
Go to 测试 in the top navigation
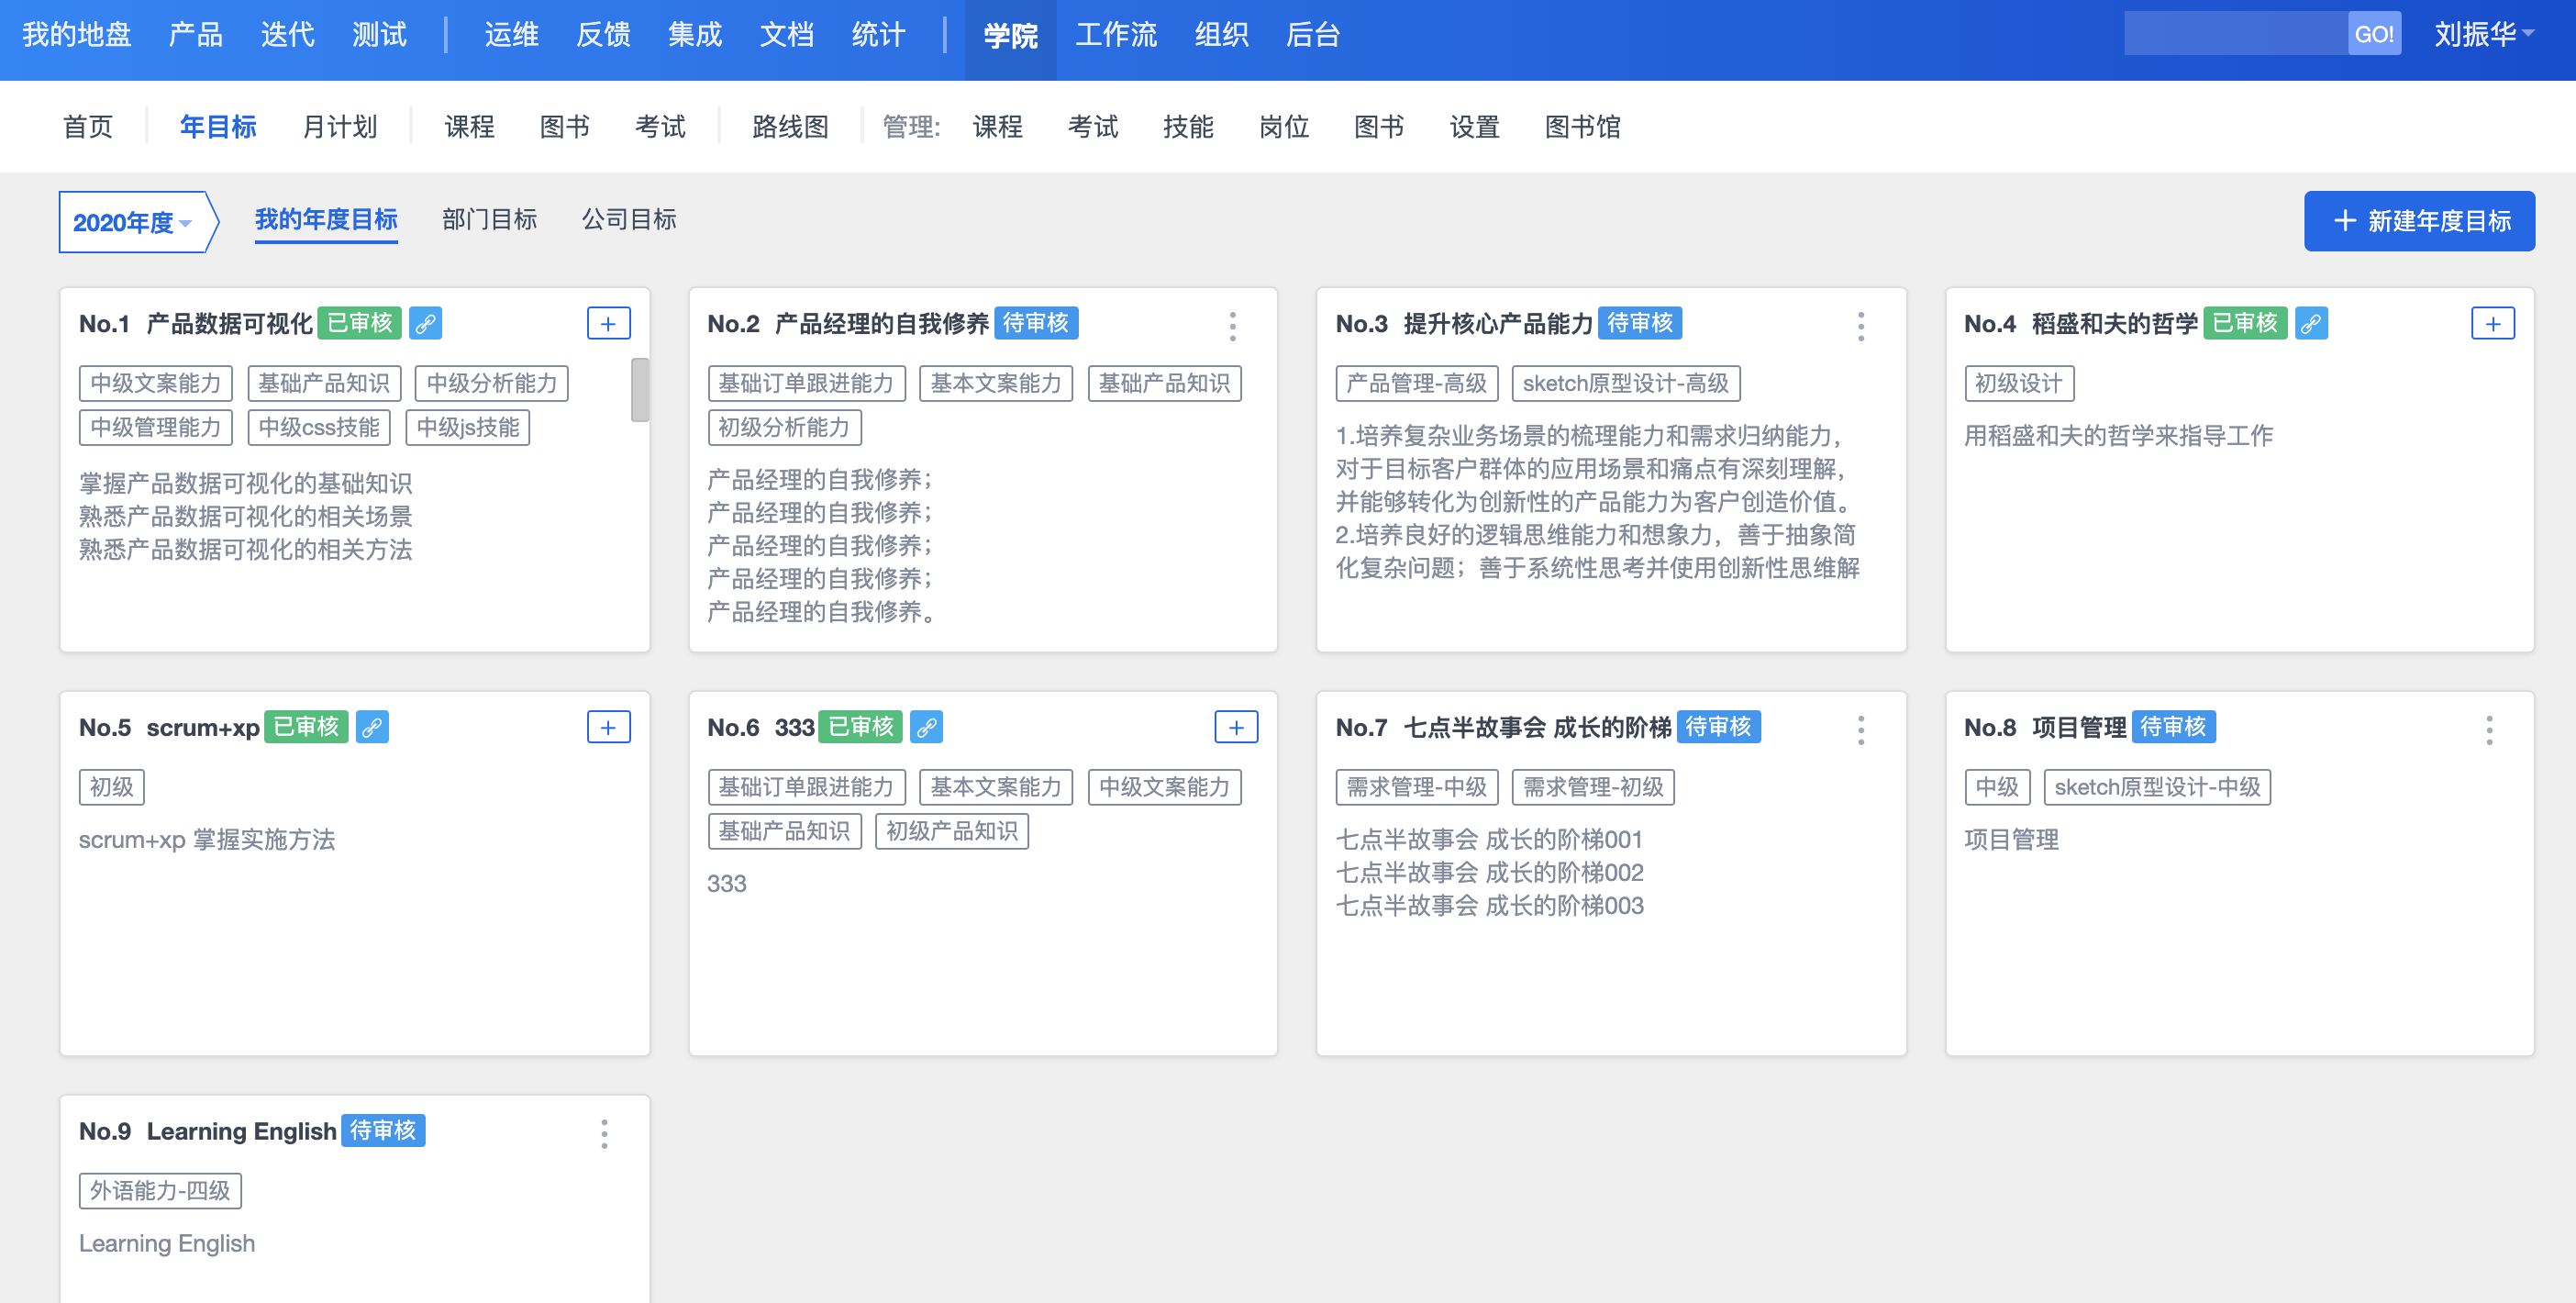[379, 35]
